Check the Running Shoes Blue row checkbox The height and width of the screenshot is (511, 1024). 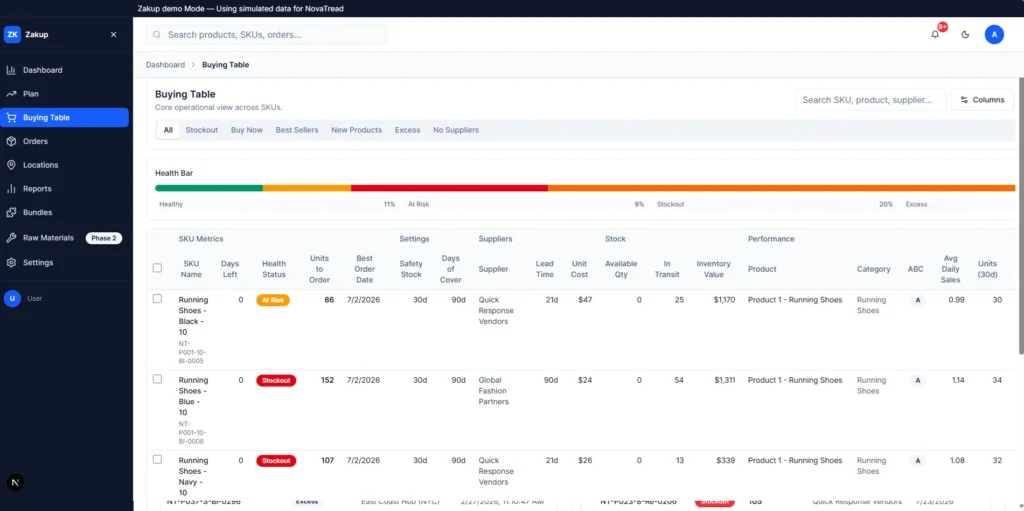tap(157, 379)
